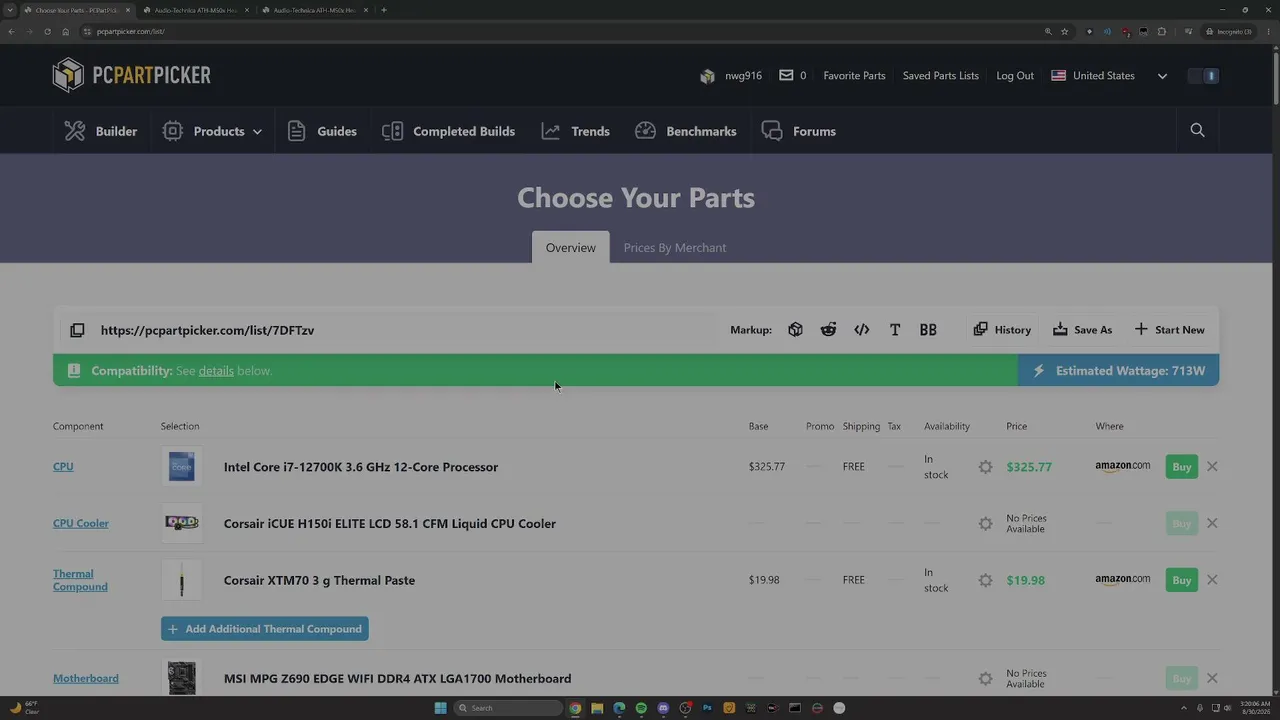Open price settings gear for Thermal Compound row

click(x=985, y=580)
